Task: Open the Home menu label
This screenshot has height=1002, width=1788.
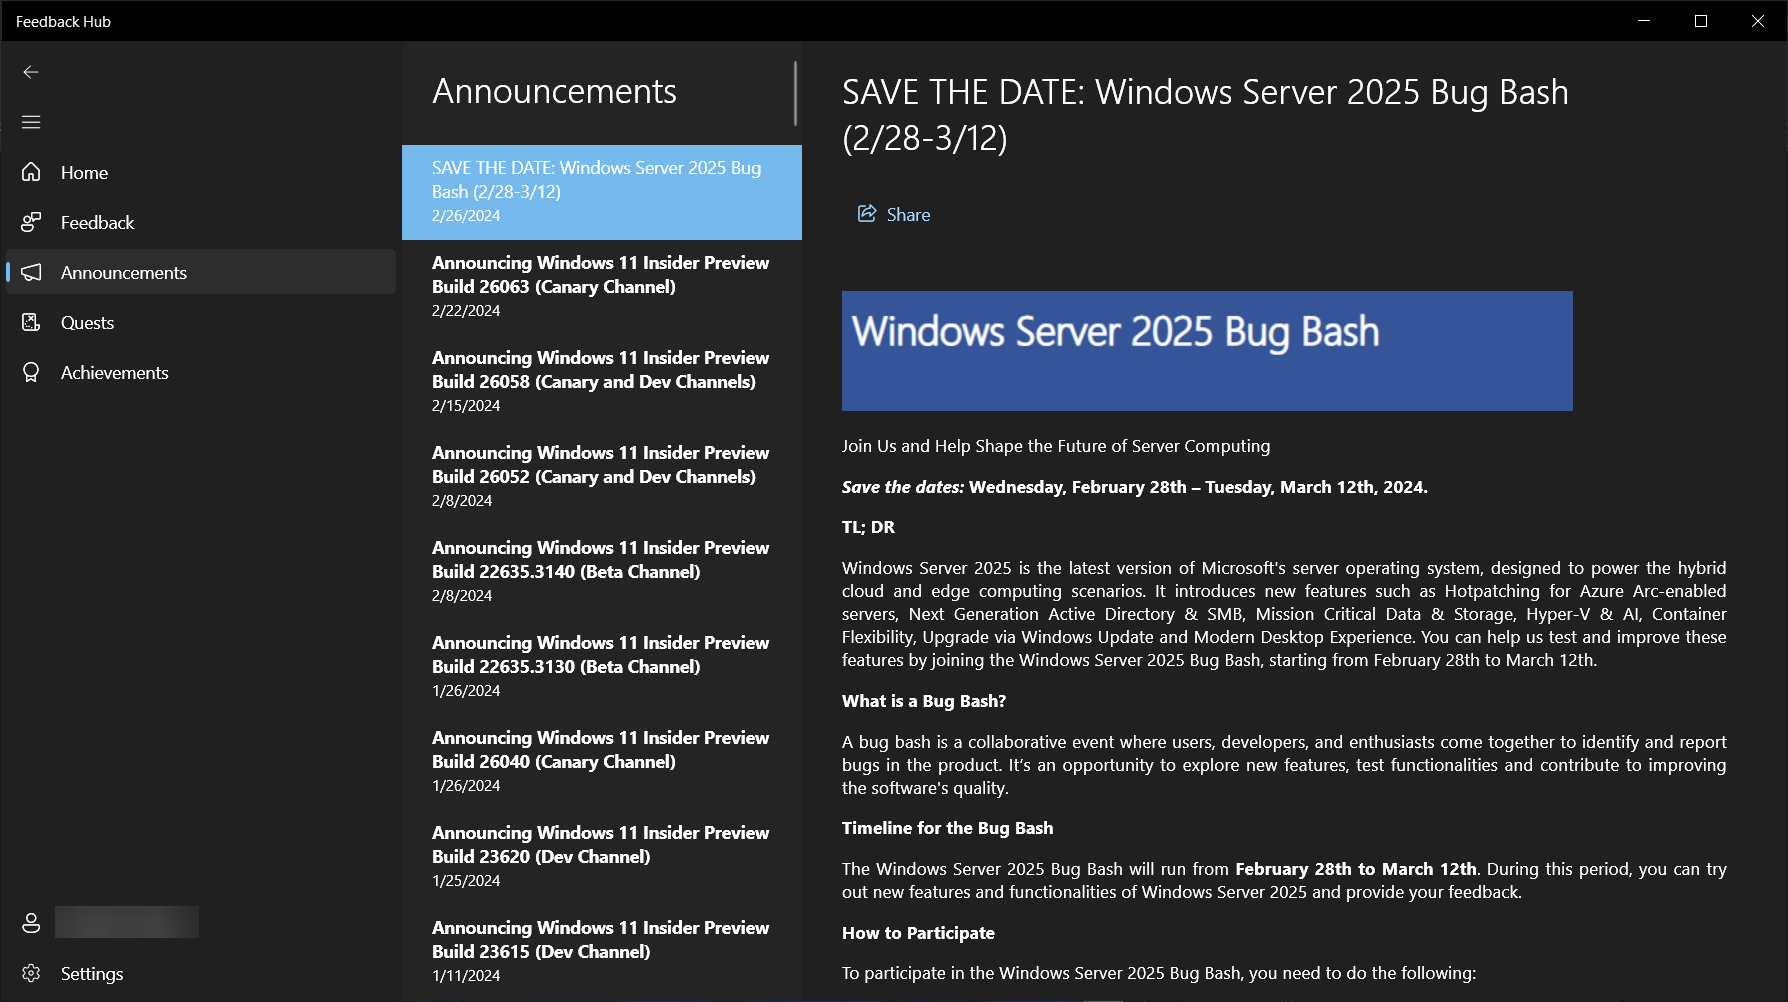Action: (84, 173)
